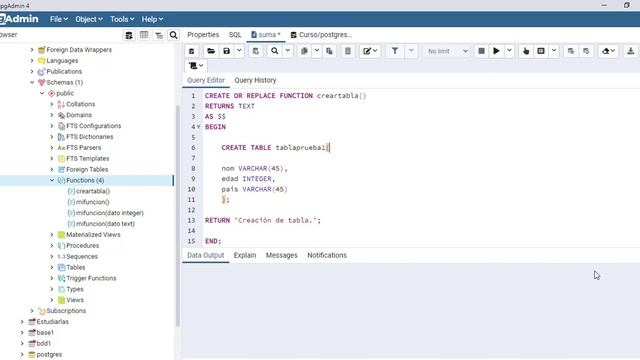Fold the BEGIN block at line 4
The image size is (640, 360).
199,127
